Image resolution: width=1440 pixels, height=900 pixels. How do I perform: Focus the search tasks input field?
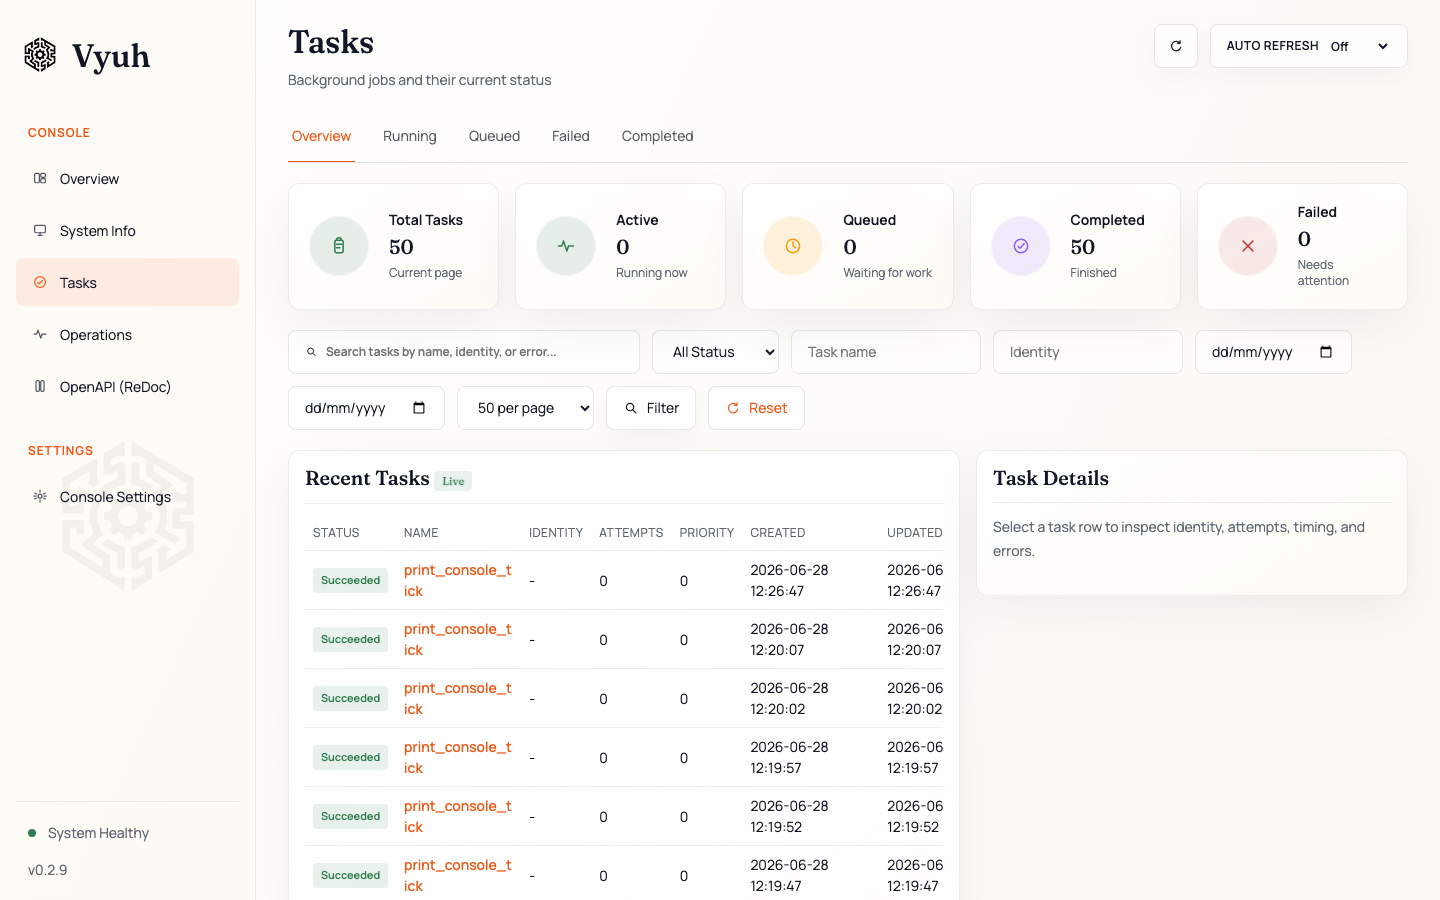coord(464,352)
